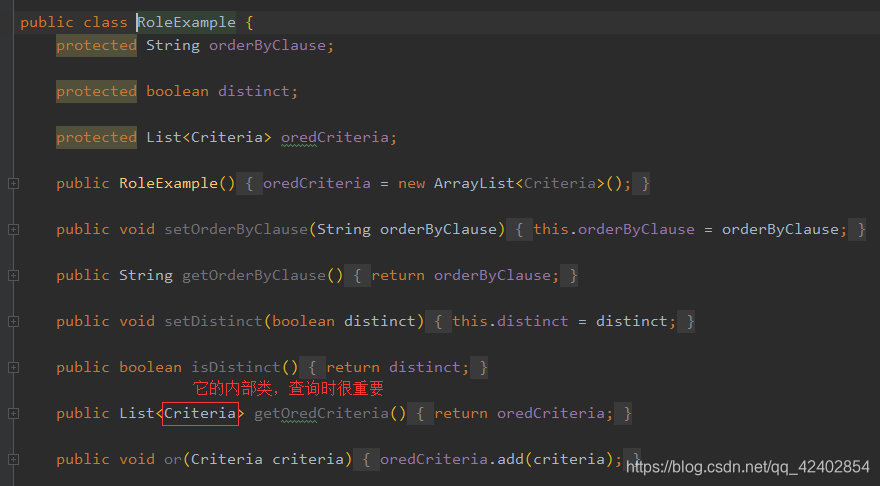Click 'protected' keyword before String orderByClause
The width and height of the screenshot is (880, 486).
97,45
